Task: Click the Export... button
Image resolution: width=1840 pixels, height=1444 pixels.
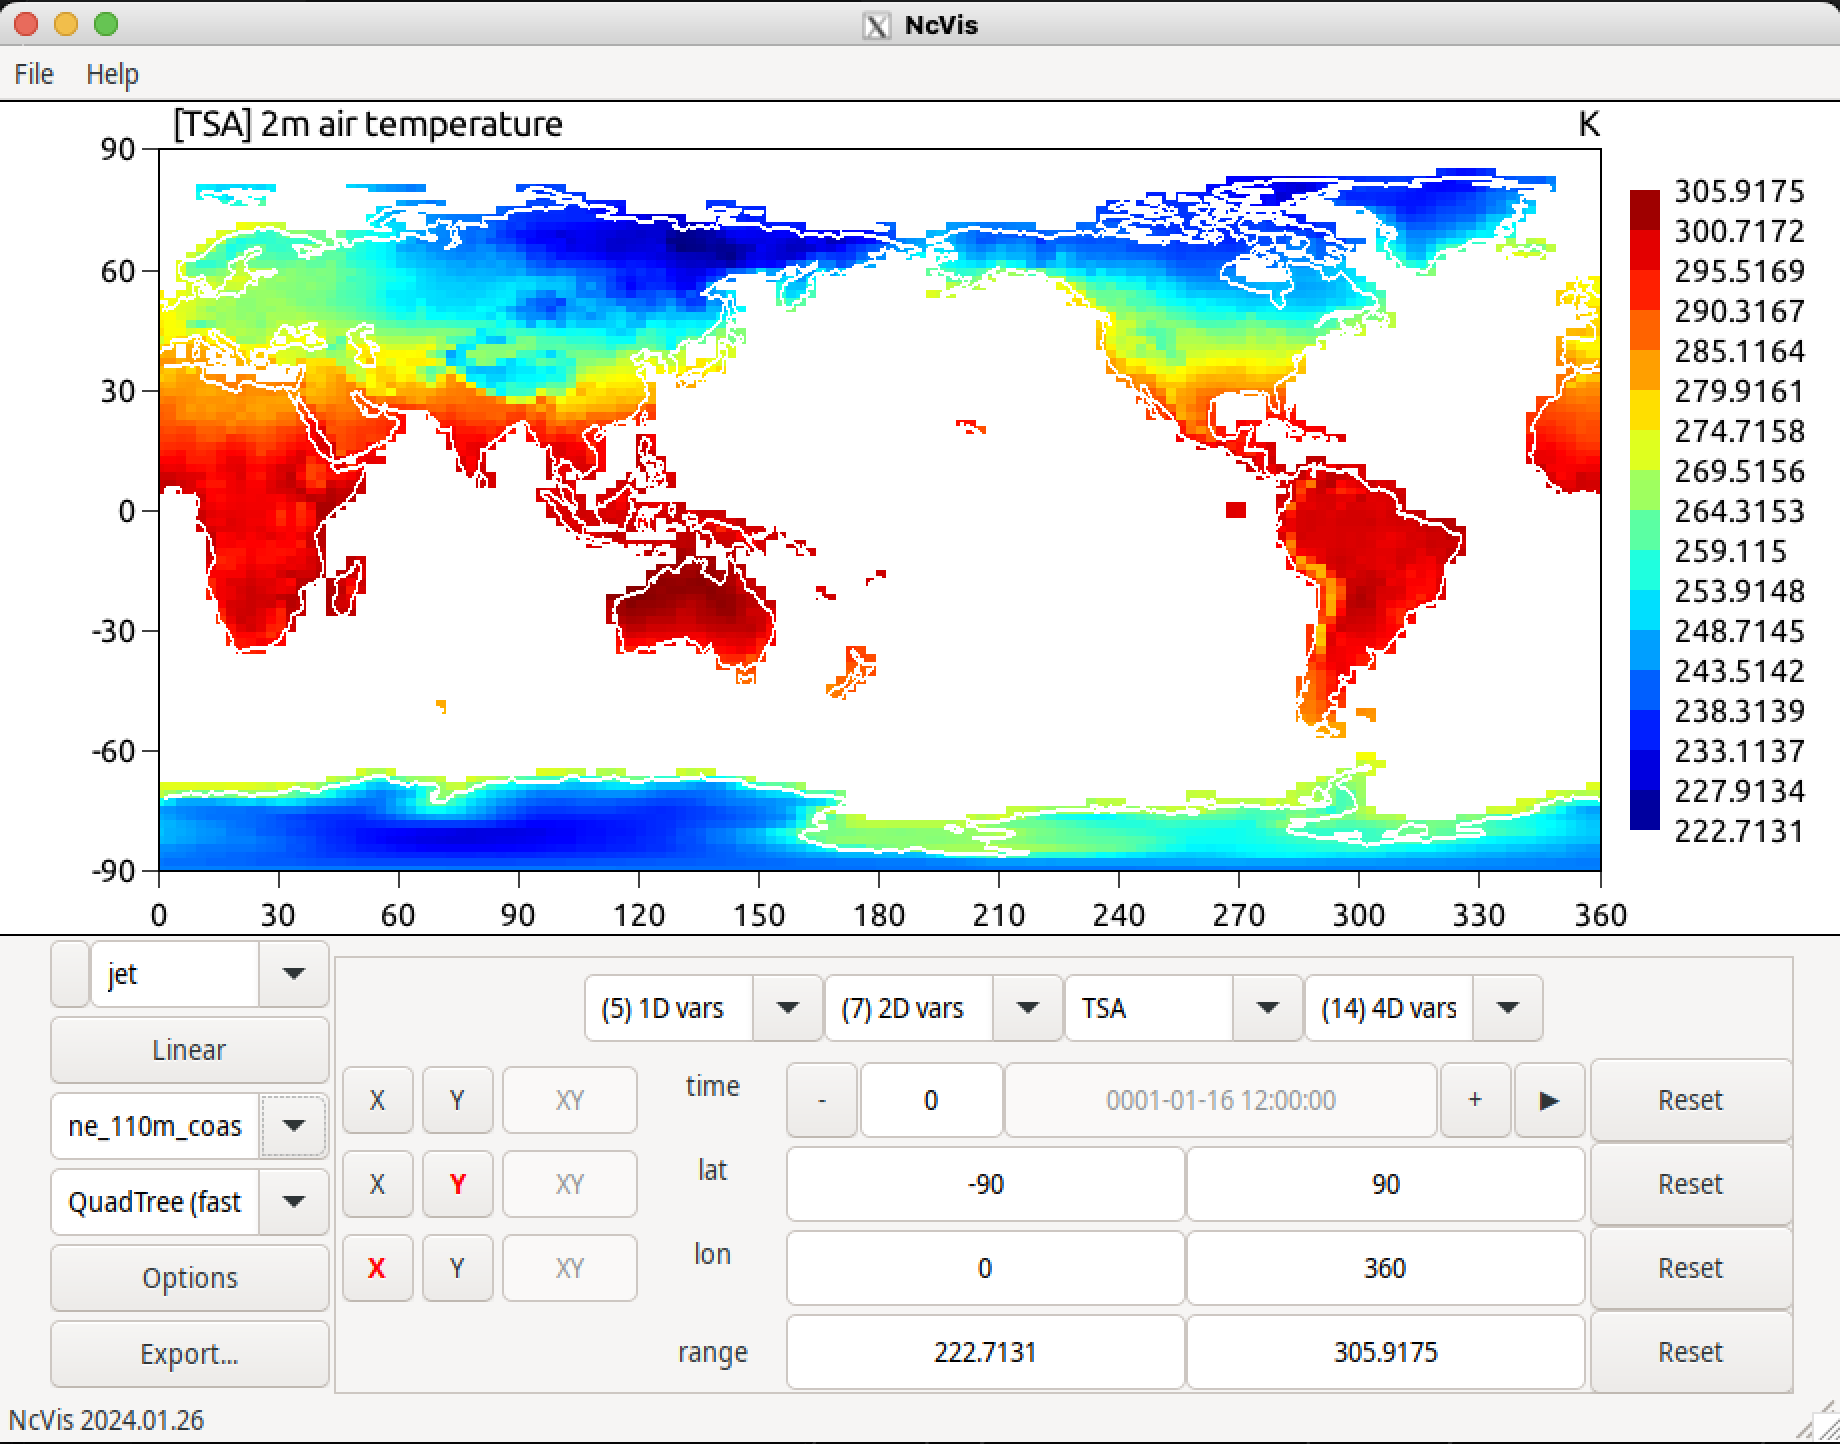Action: coord(189,1354)
